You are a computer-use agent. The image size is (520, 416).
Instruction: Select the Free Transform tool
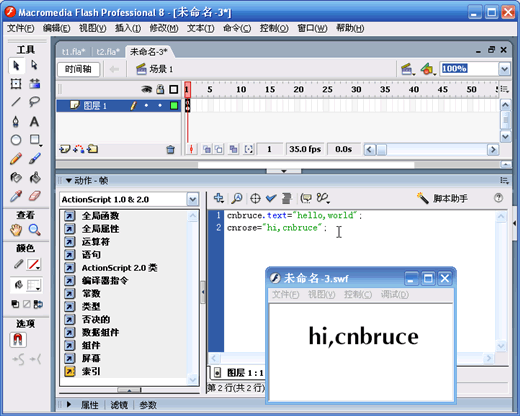click(x=16, y=83)
